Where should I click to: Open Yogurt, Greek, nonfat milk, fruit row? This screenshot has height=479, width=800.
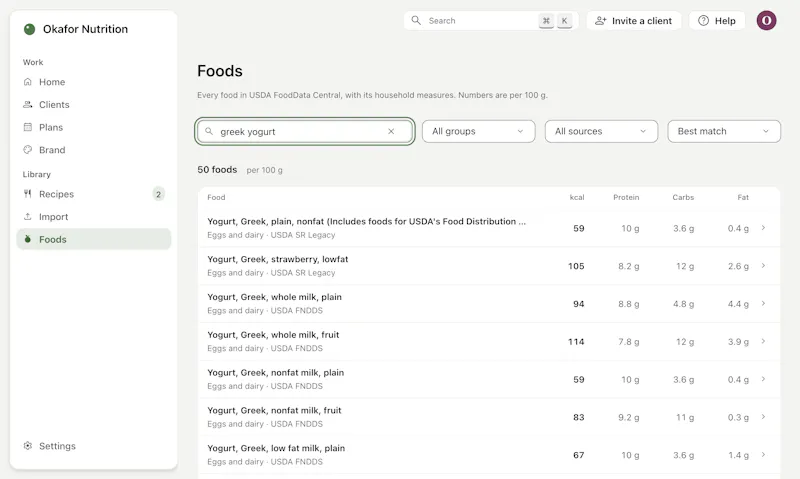point(489,417)
